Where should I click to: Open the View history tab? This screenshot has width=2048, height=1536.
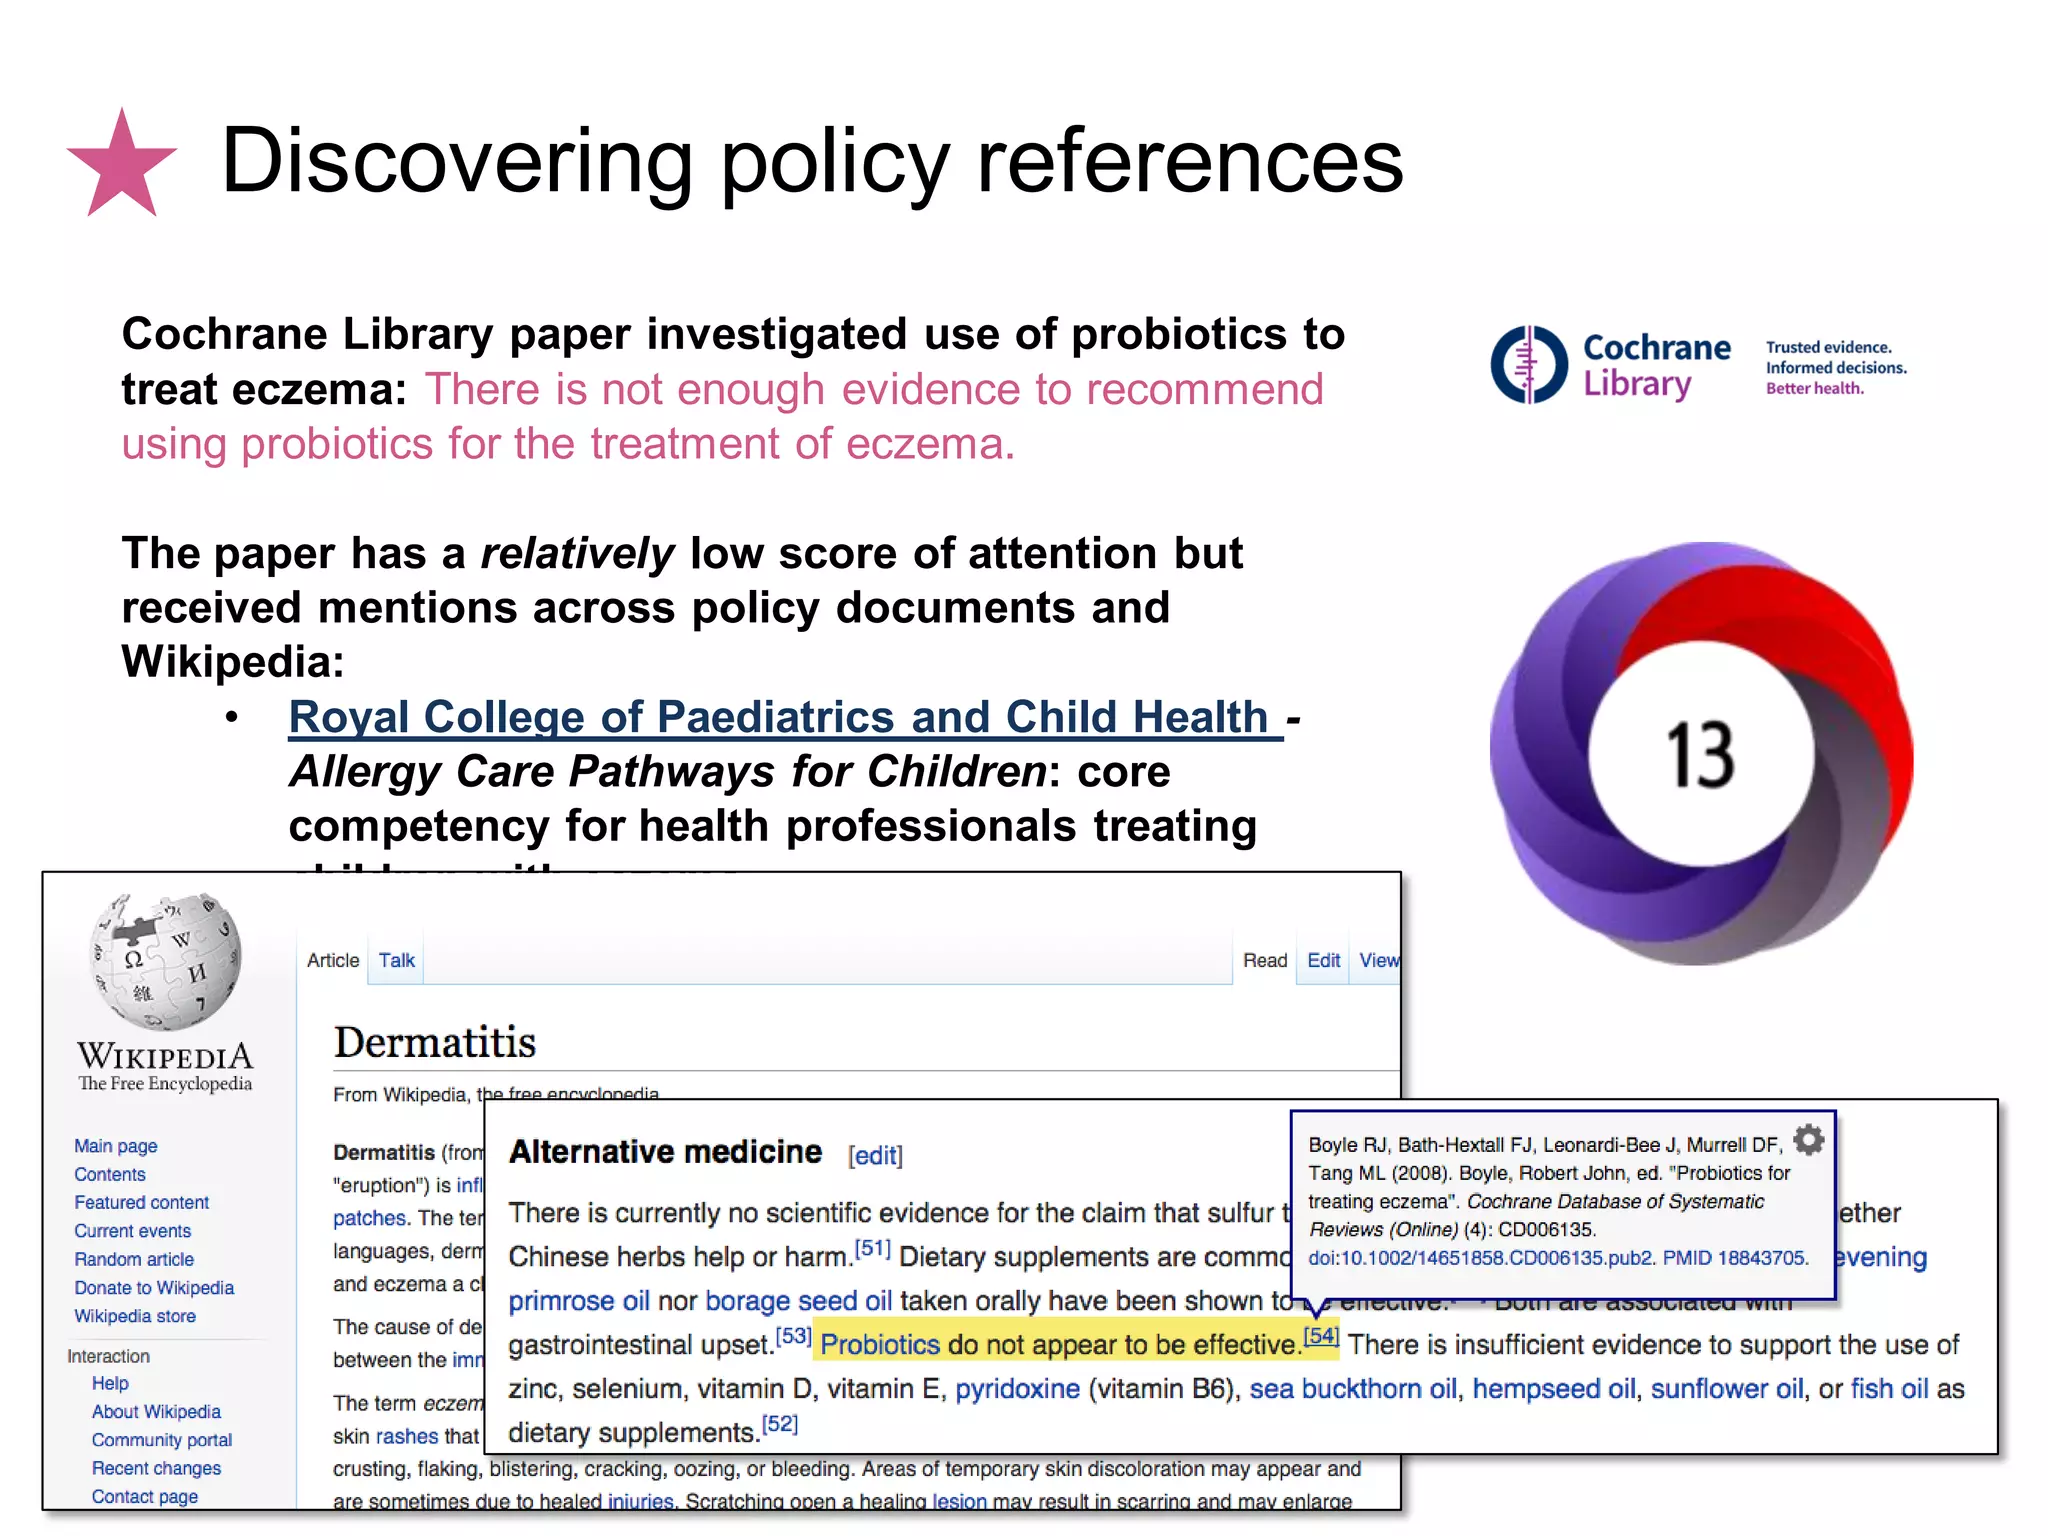[1379, 960]
